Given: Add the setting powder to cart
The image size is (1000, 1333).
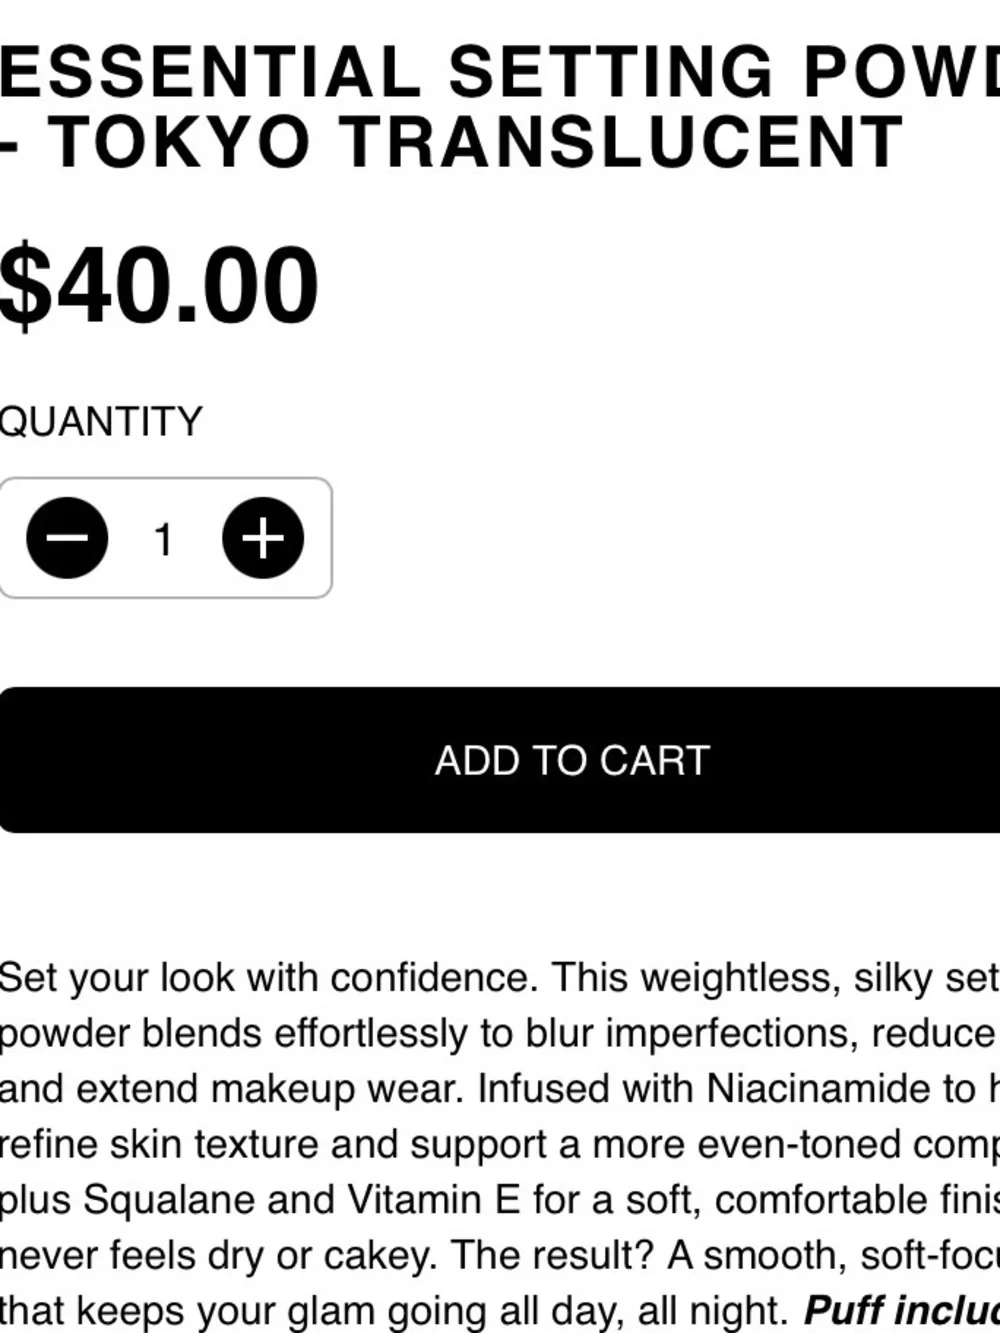Looking at the screenshot, I should click(x=500, y=760).
